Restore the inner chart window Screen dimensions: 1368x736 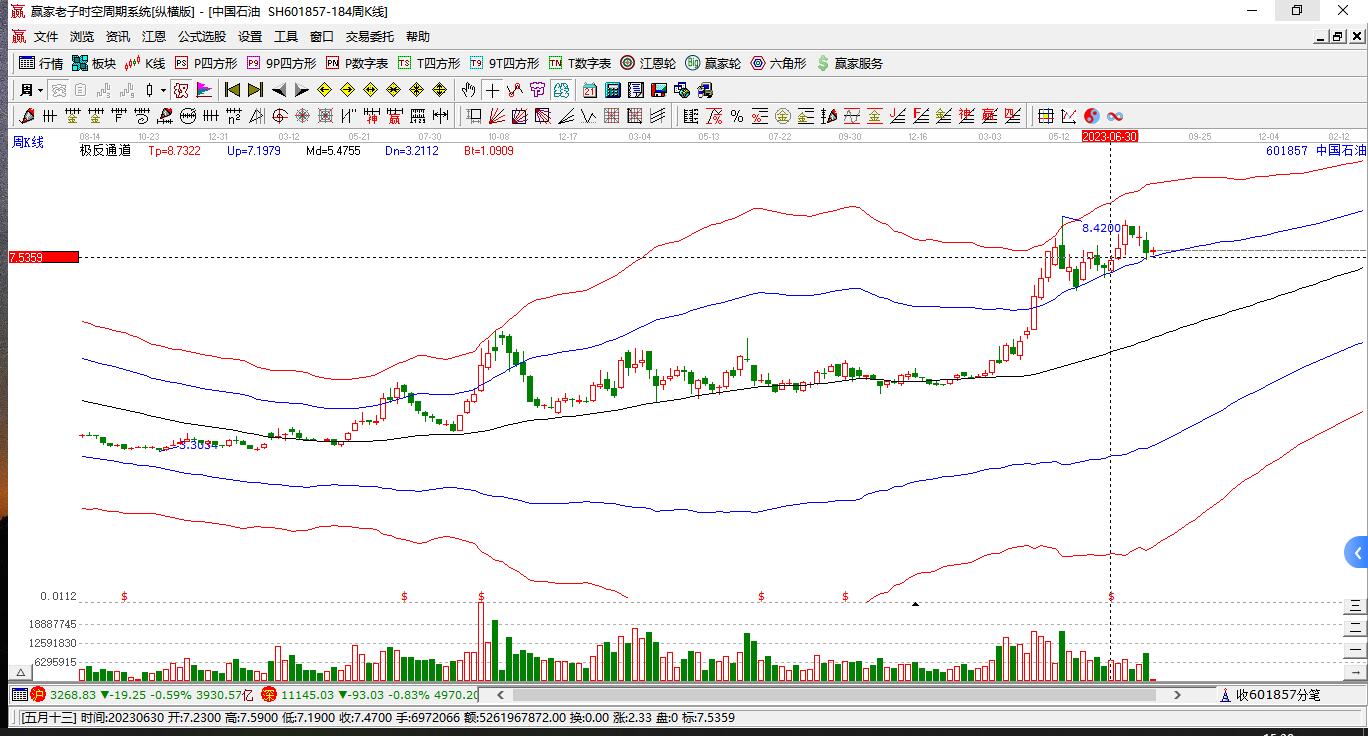1337,37
